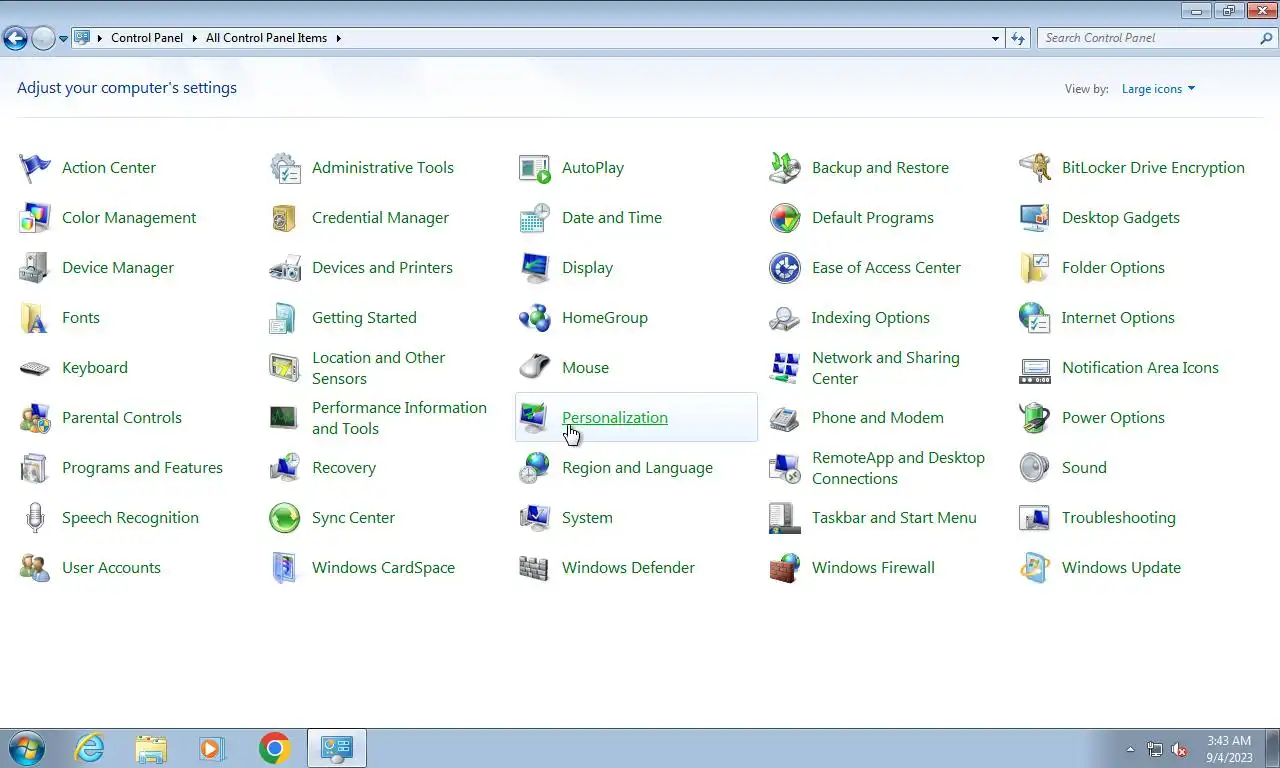Image resolution: width=1280 pixels, height=768 pixels.
Task: Click the Speech Recognition microphone icon
Action: click(x=35, y=518)
